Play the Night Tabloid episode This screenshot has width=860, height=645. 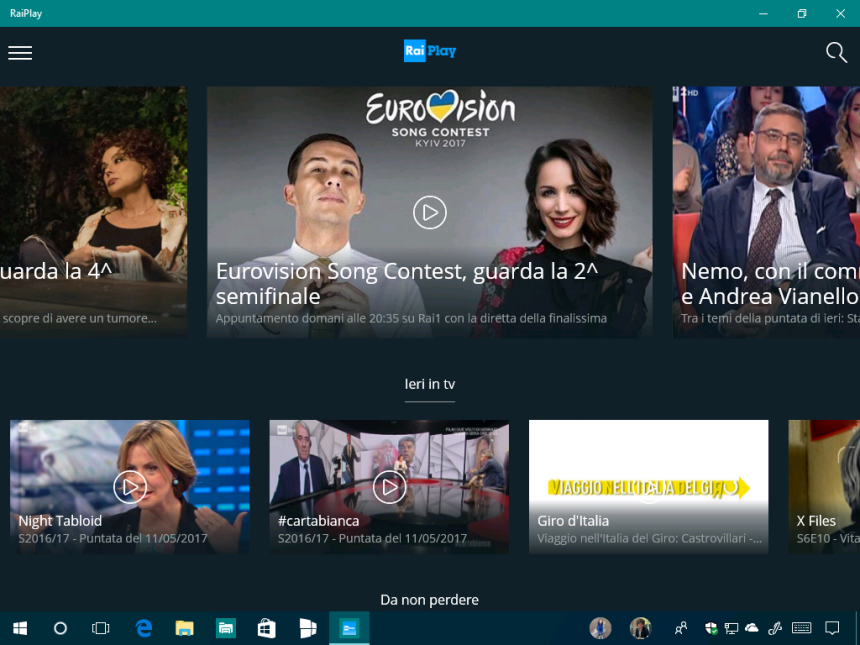click(130, 487)
